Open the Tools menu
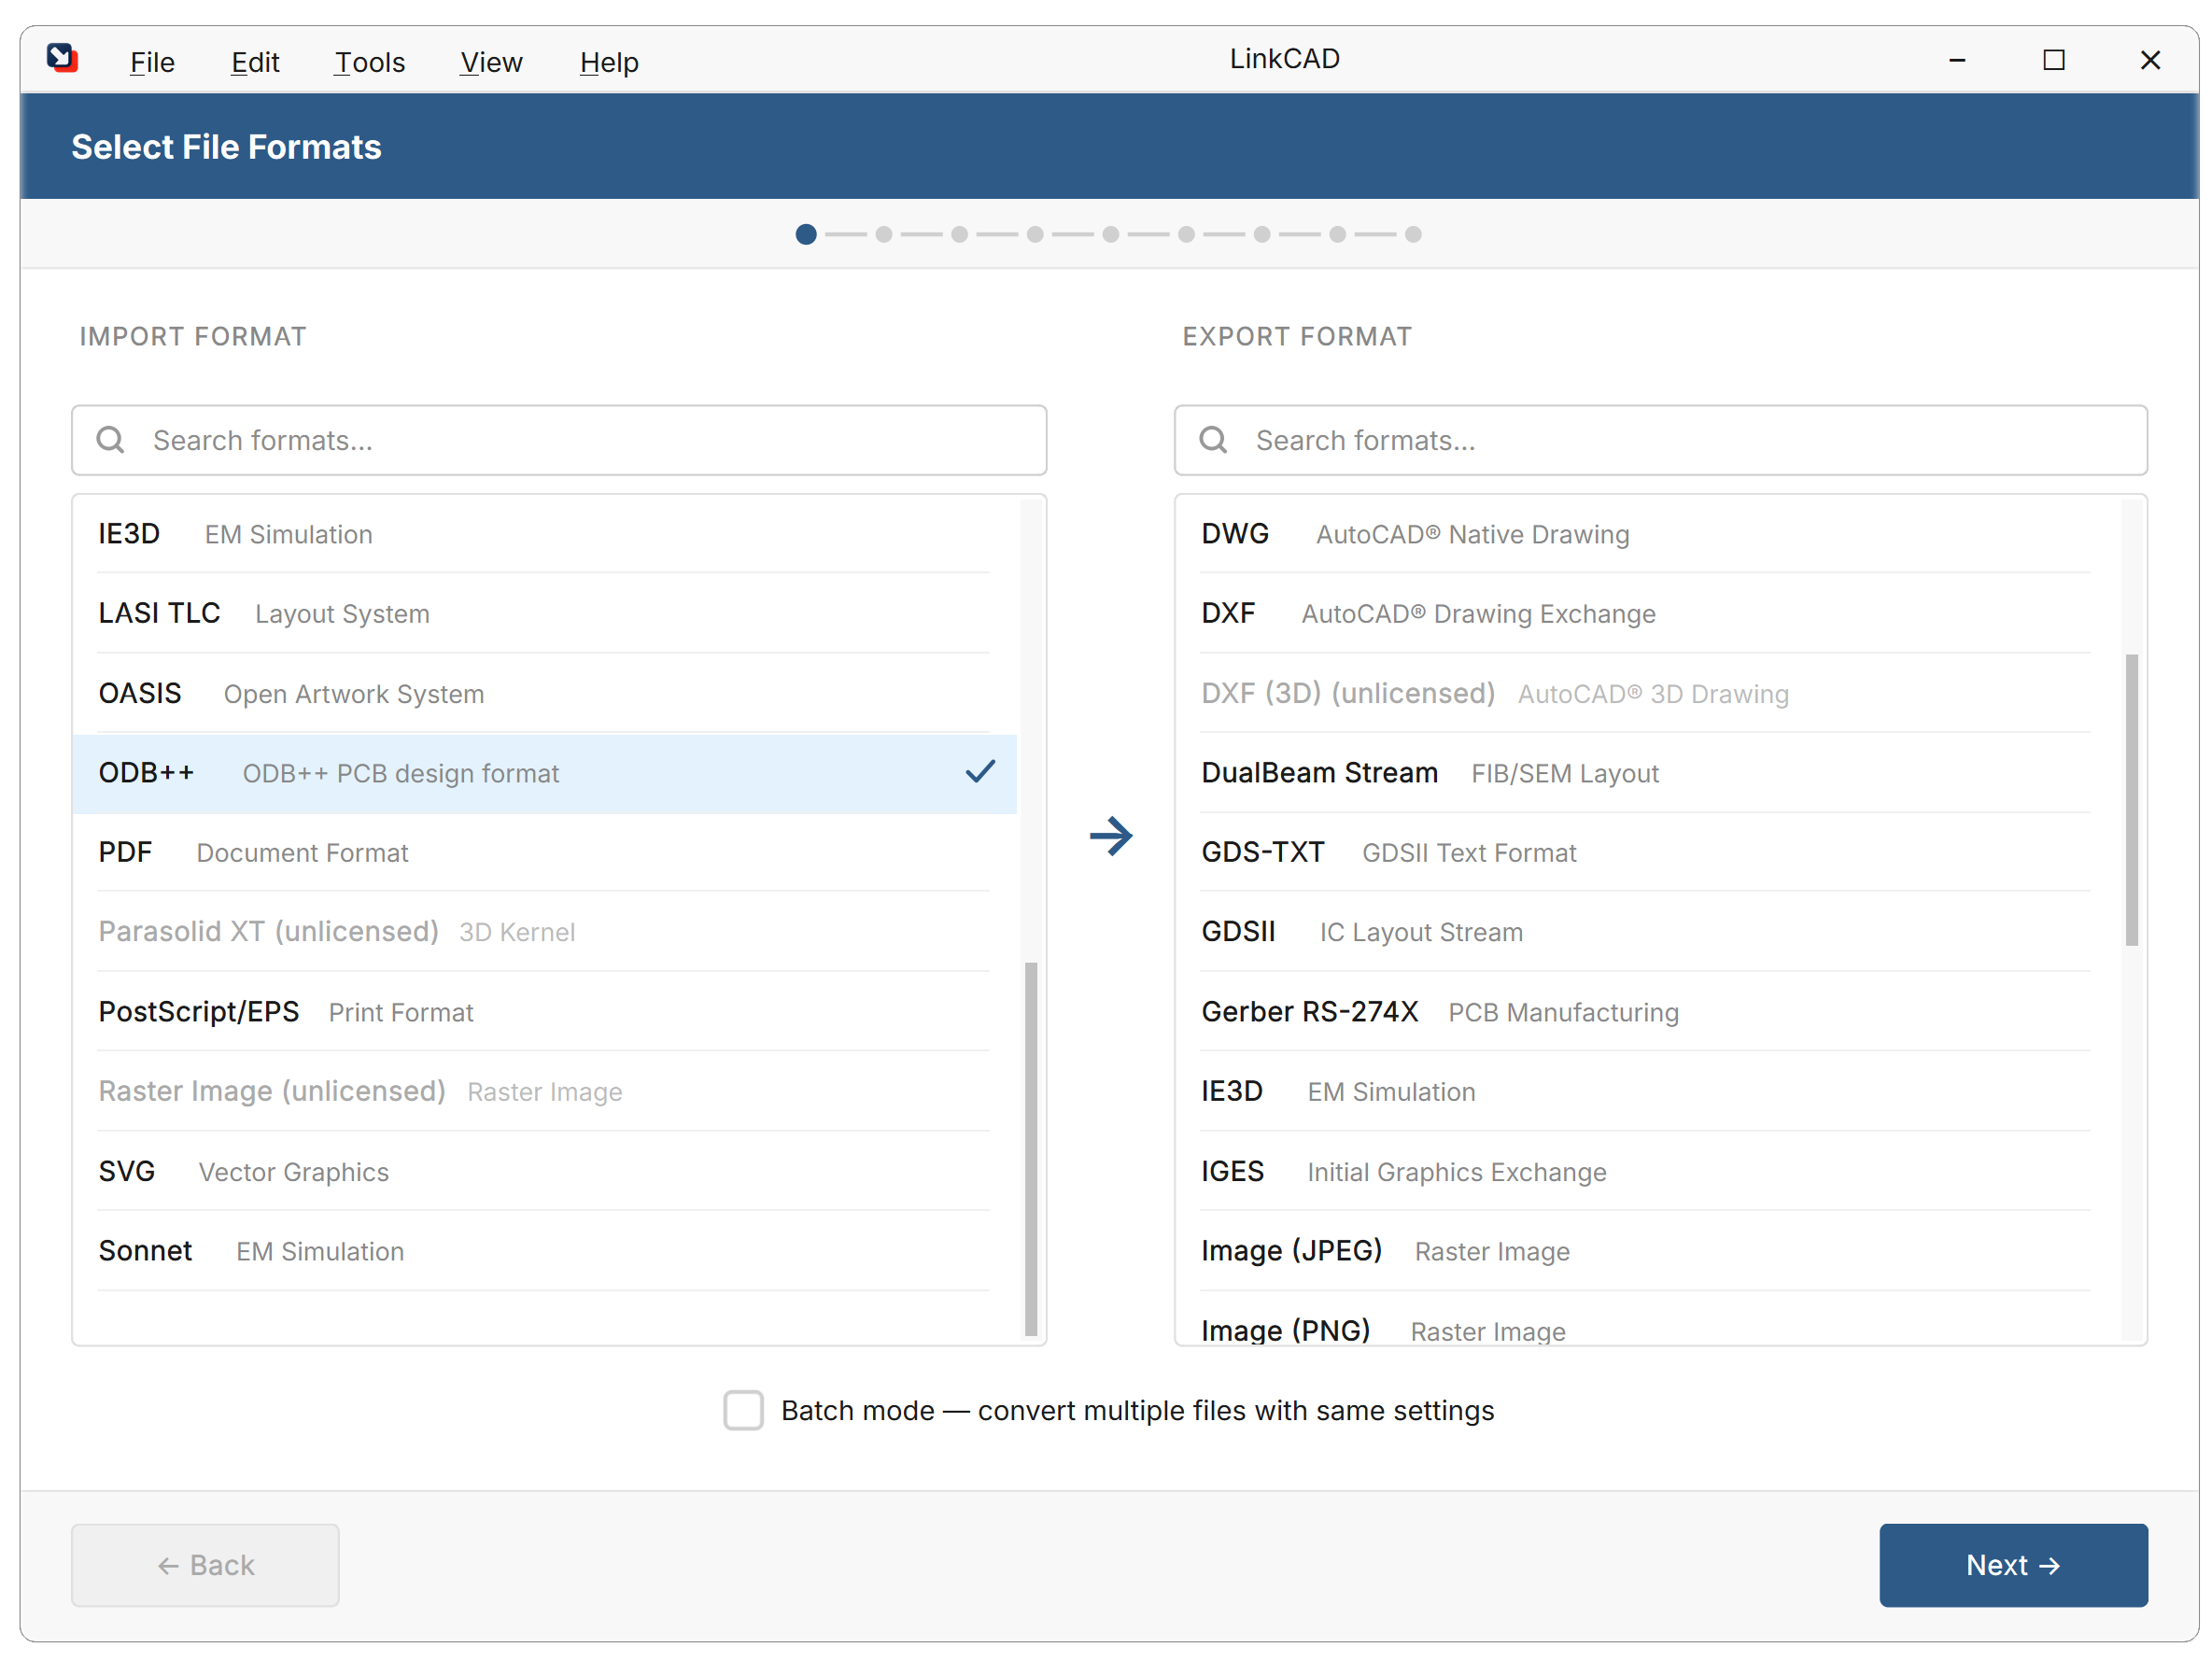The height and width of the screenshot is (1661, 2212). point(370,62)
